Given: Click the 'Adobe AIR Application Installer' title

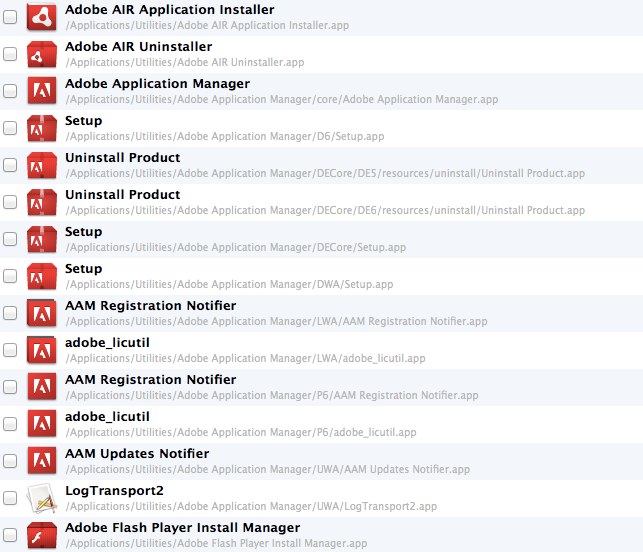Looking at the screenshot, I should [x=170, y=10].
